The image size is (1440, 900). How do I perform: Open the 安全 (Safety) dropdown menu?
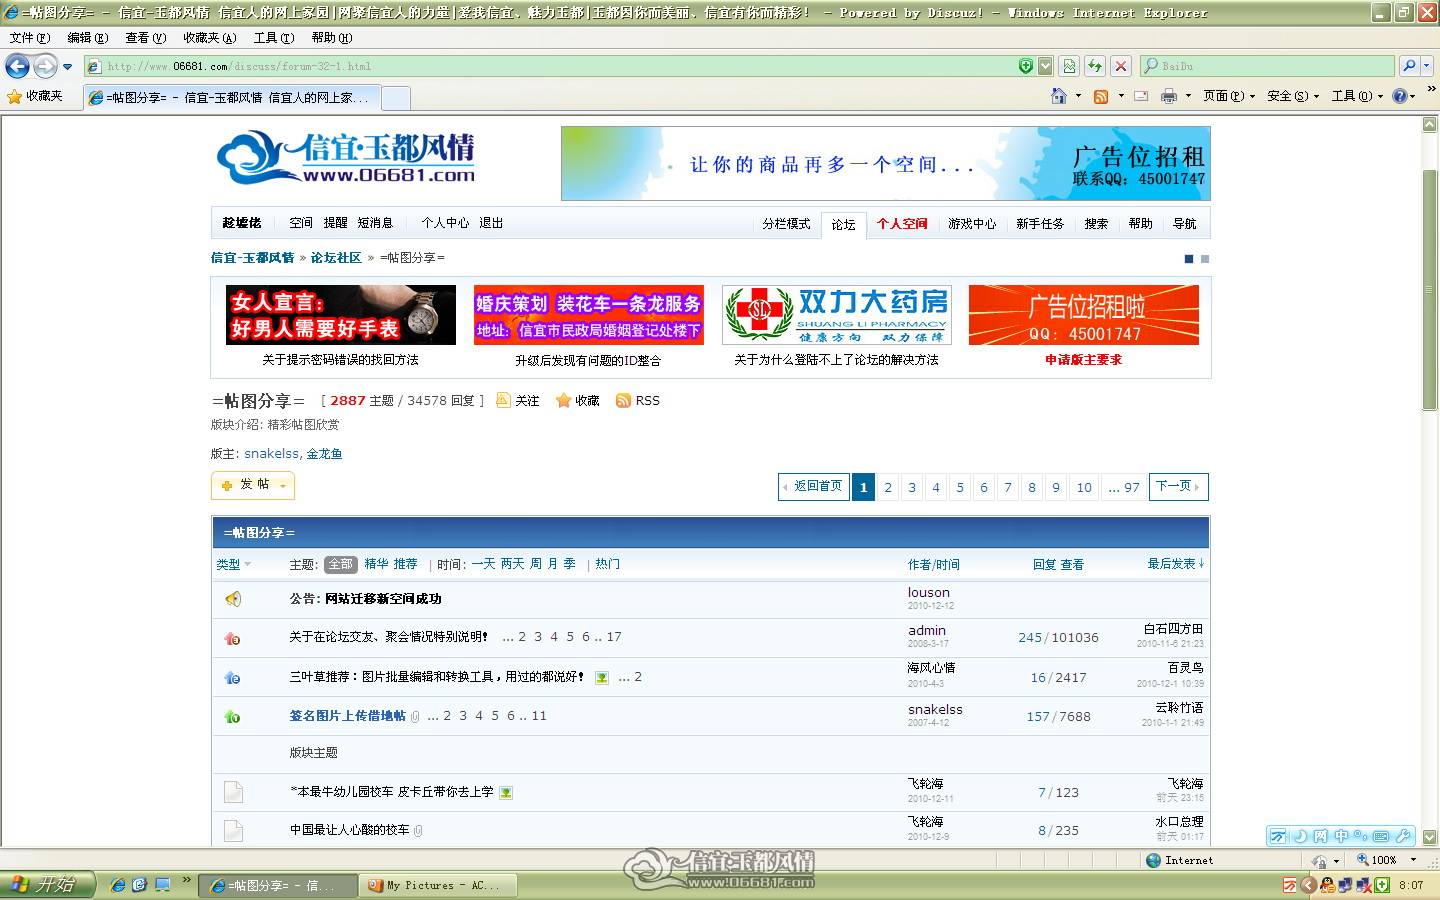click(x=1292, y=96)
